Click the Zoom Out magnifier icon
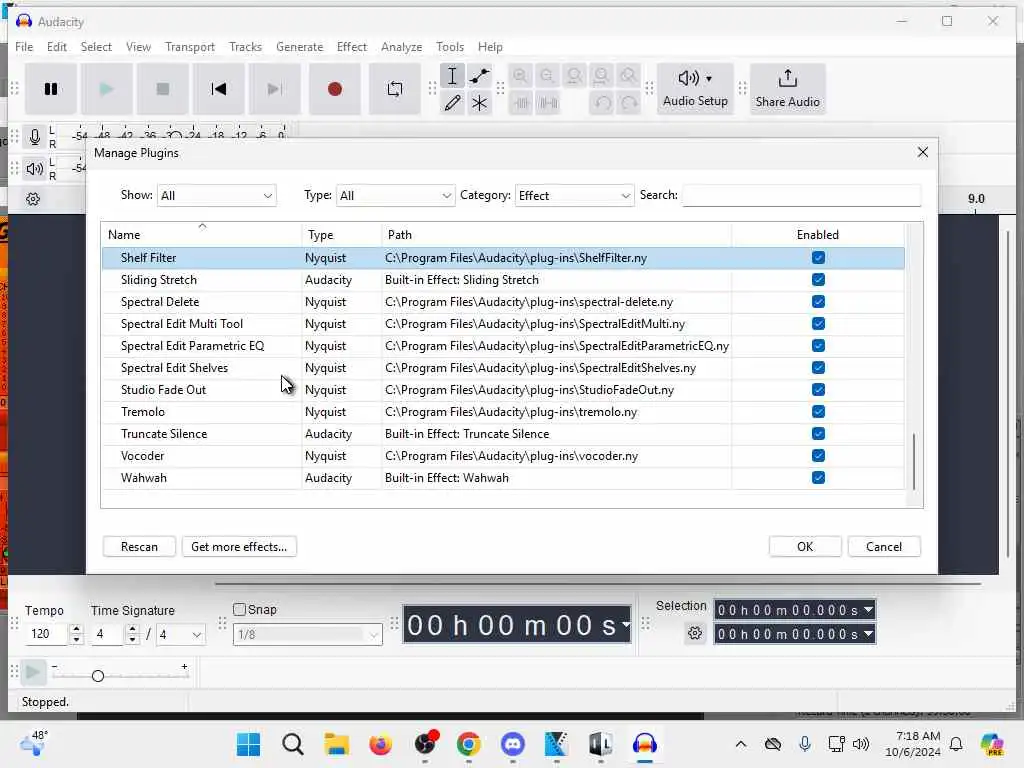 [547, 76]
